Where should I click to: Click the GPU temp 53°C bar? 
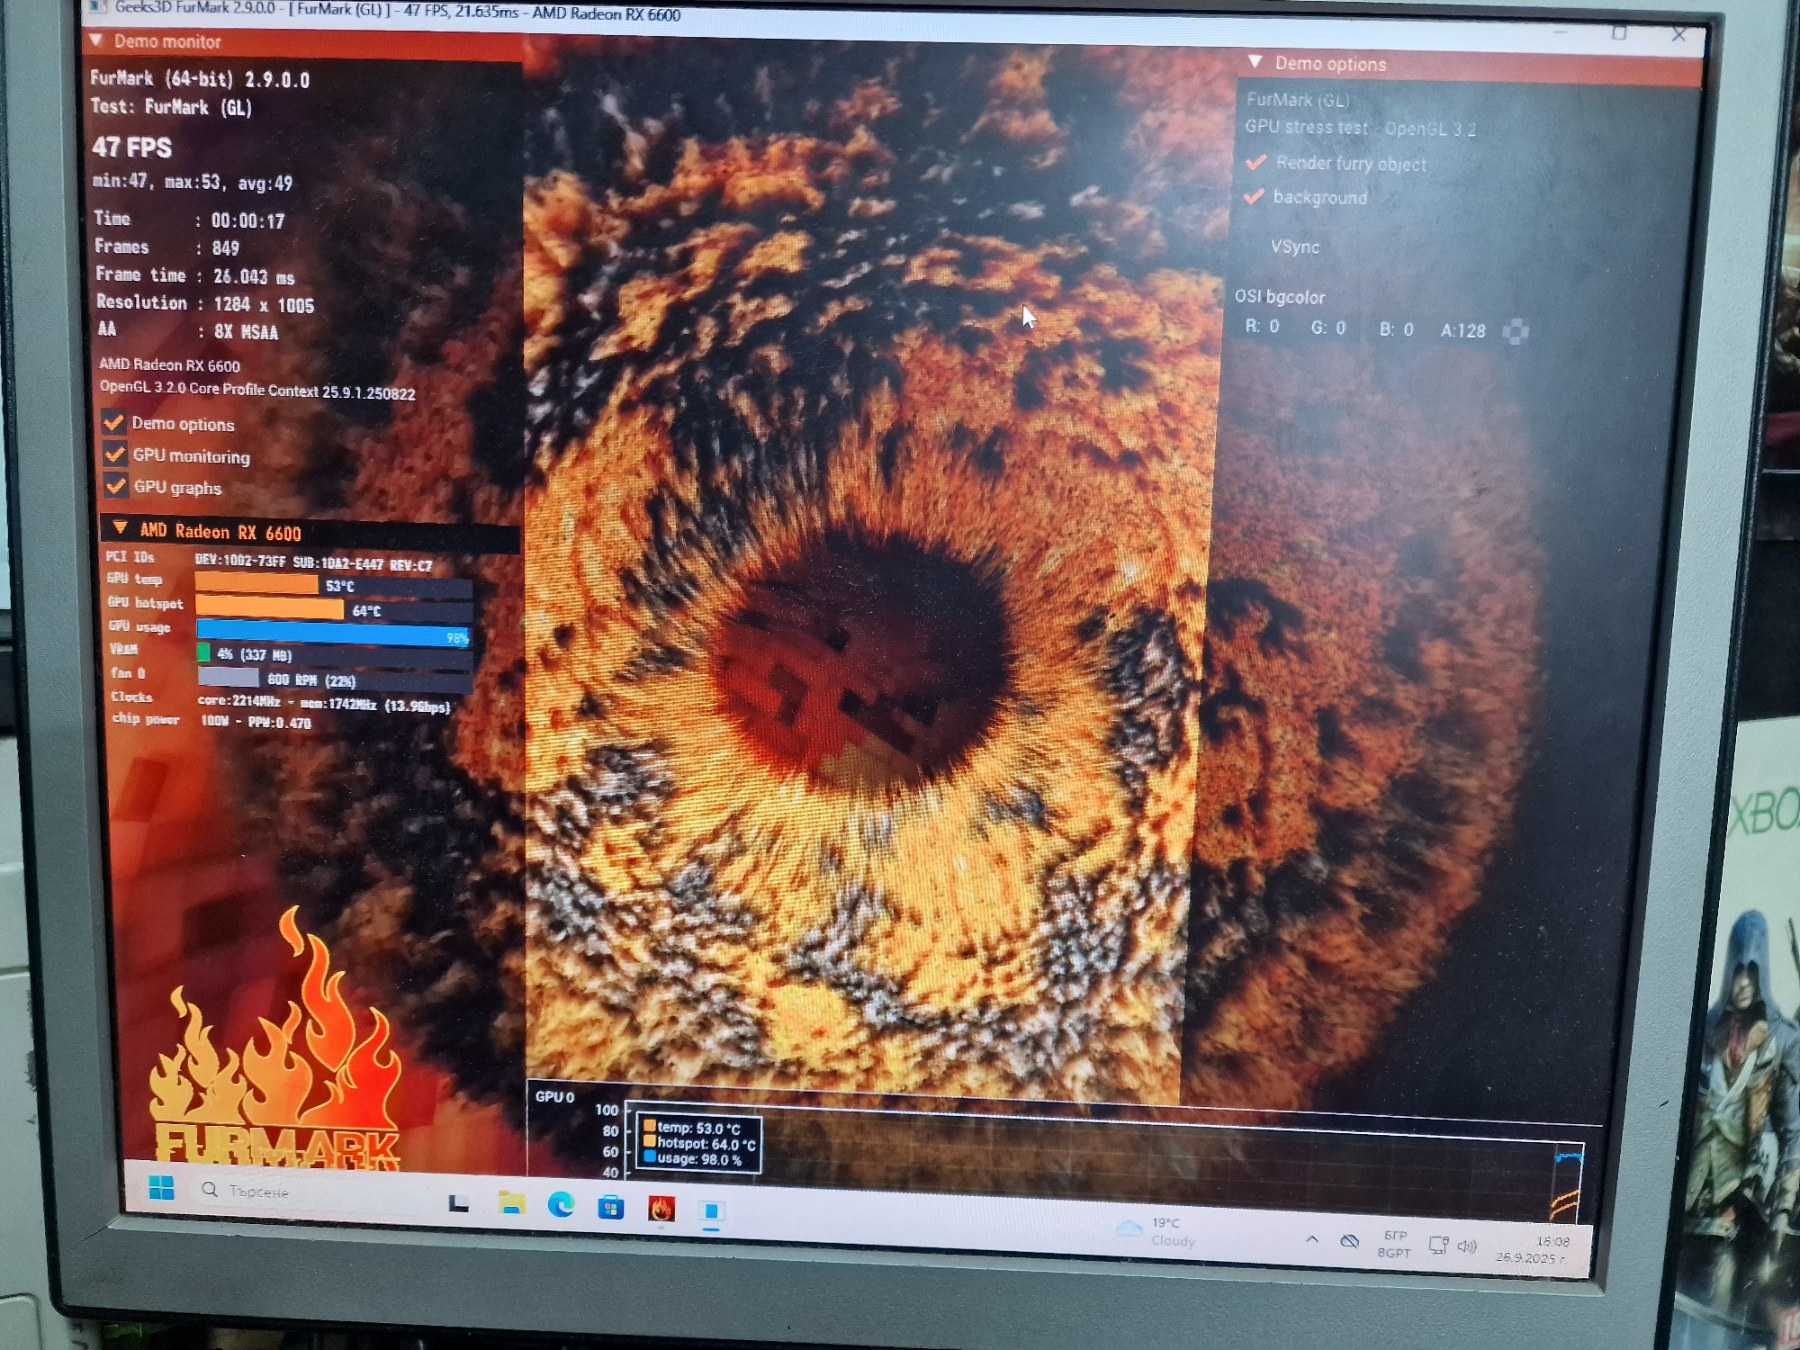(x=333, y=585)
